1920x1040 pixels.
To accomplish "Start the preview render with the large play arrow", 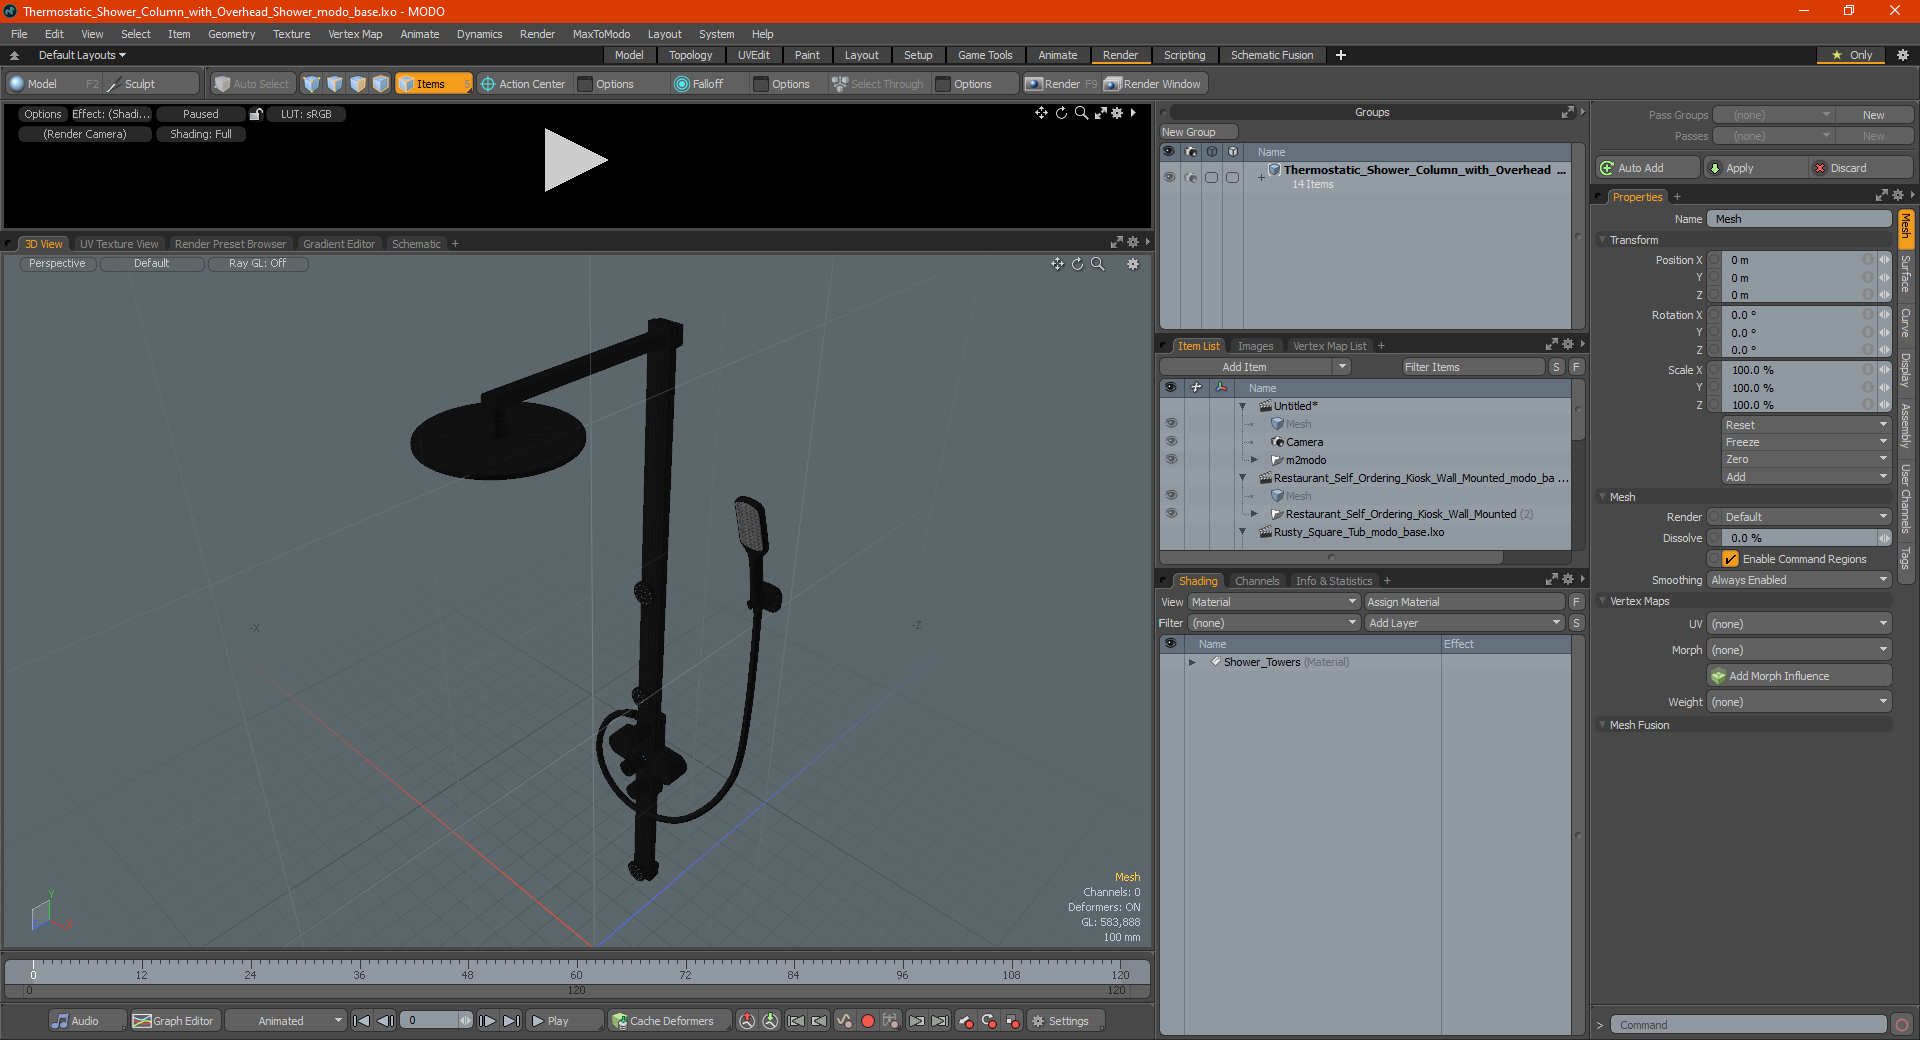I will [575, 160].
